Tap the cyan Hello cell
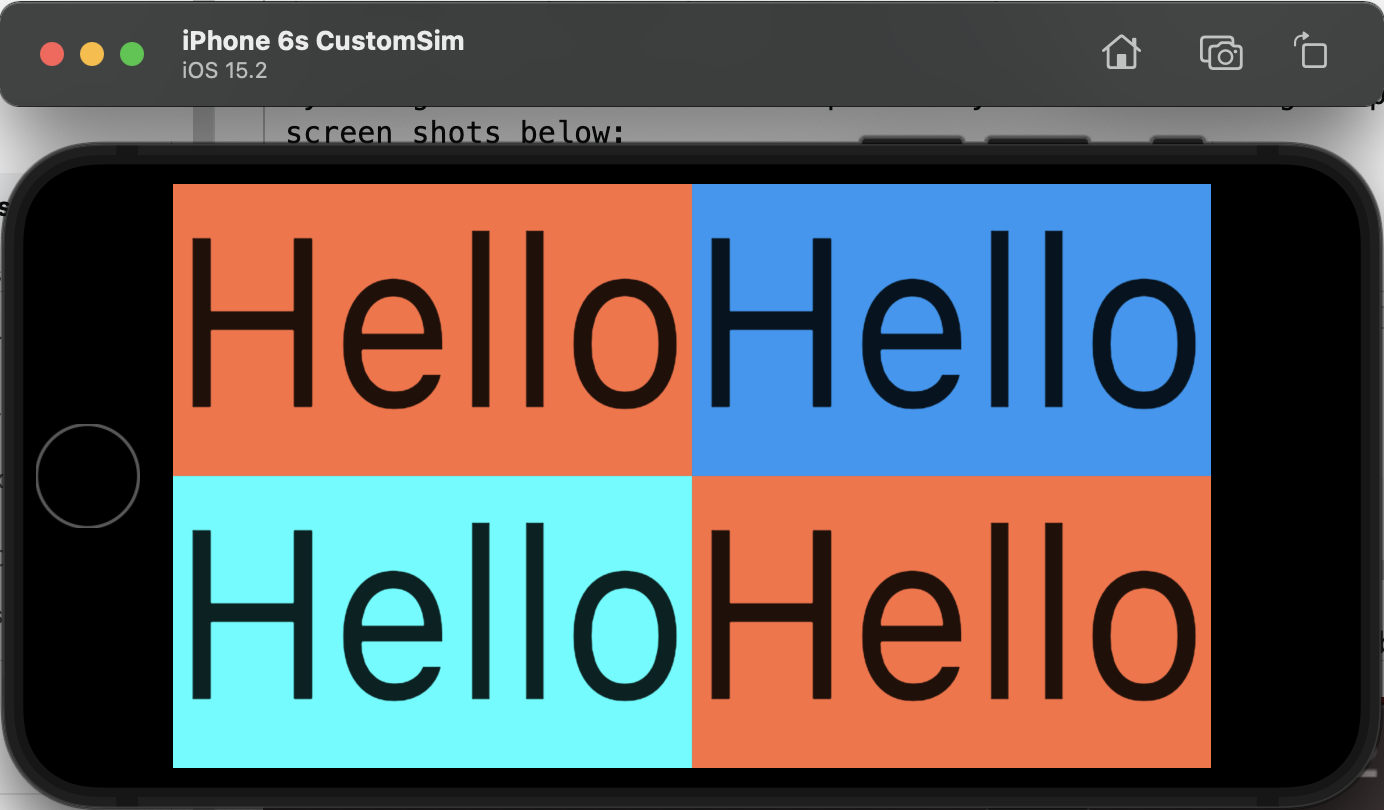 432,622
